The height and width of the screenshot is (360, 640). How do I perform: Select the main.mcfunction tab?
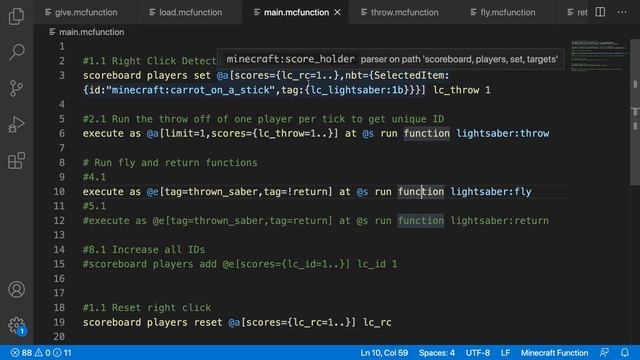296,13
